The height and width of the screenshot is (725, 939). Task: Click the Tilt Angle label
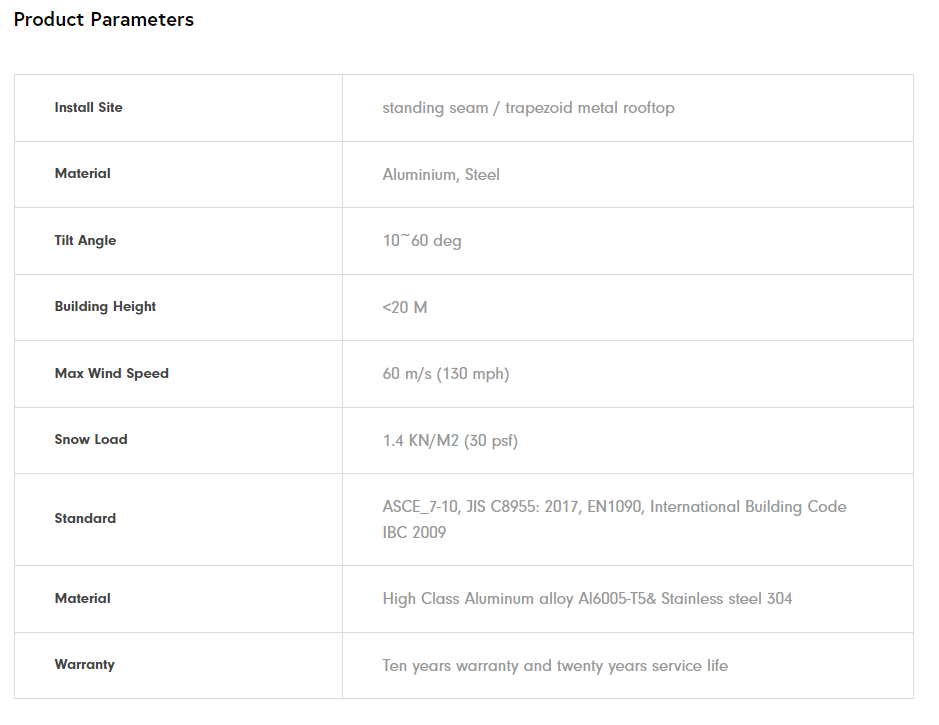point(85,241)
